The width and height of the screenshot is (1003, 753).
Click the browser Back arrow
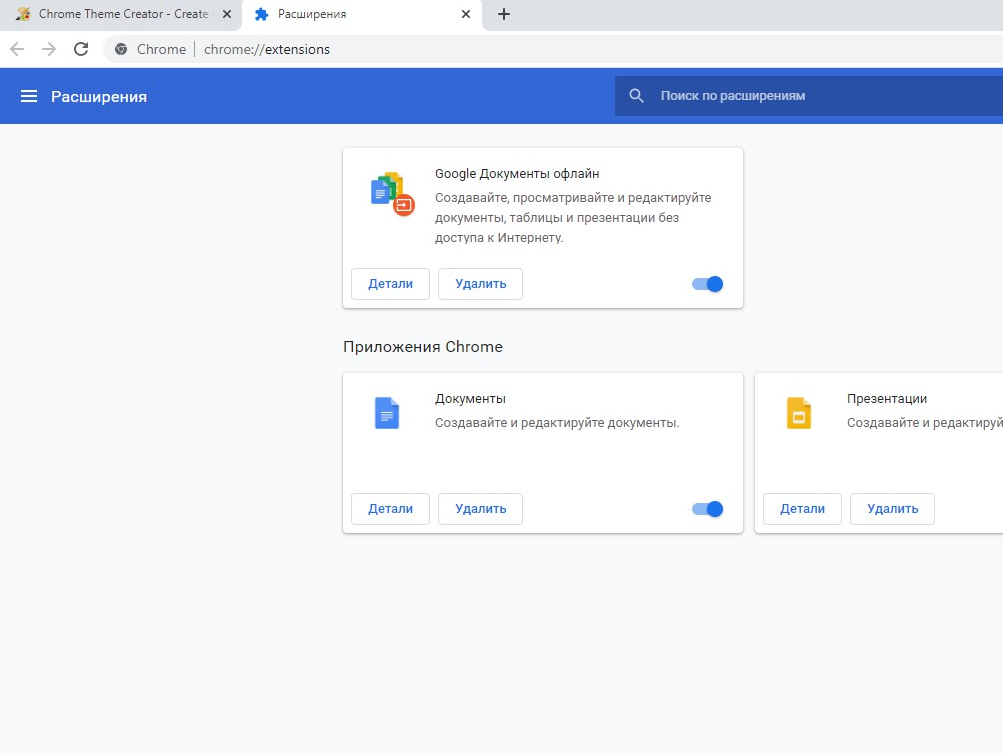17,49
